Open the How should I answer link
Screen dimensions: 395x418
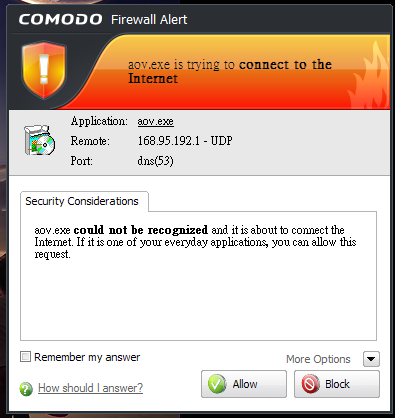point(90,388)
